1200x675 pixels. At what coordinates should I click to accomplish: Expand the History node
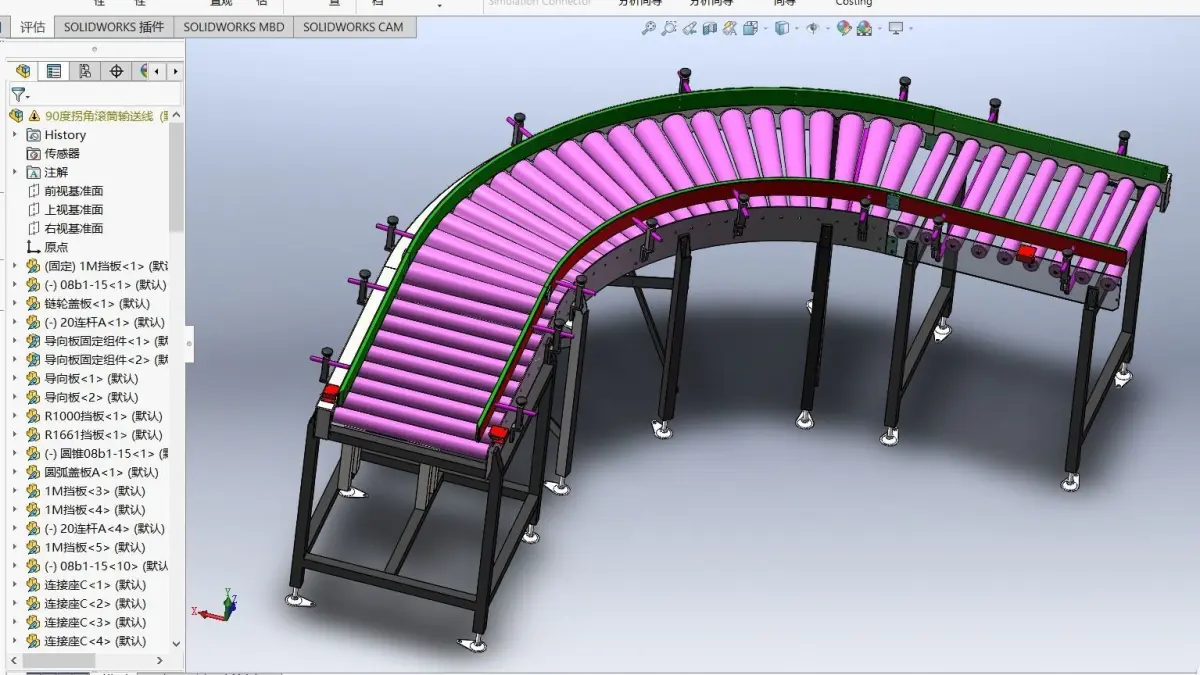(15, 135)
